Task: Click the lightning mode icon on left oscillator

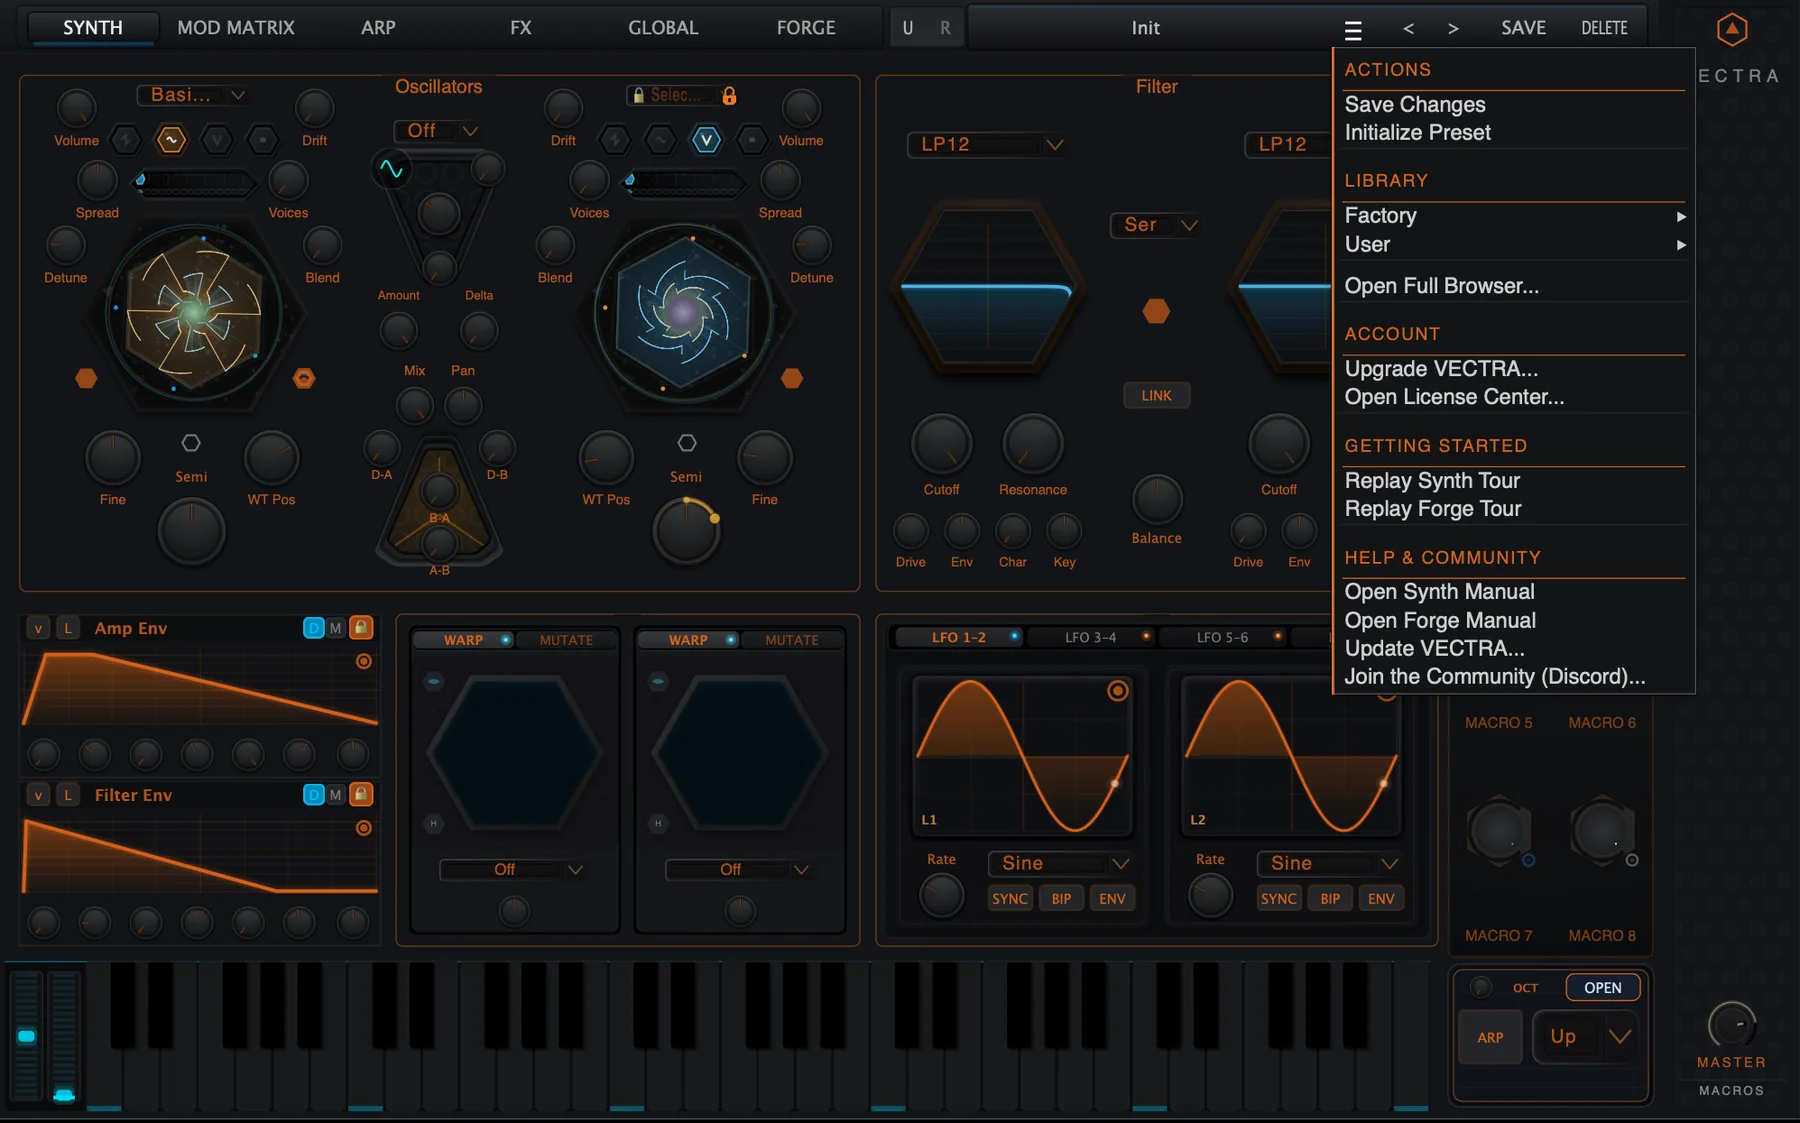Action: [125, 140]
